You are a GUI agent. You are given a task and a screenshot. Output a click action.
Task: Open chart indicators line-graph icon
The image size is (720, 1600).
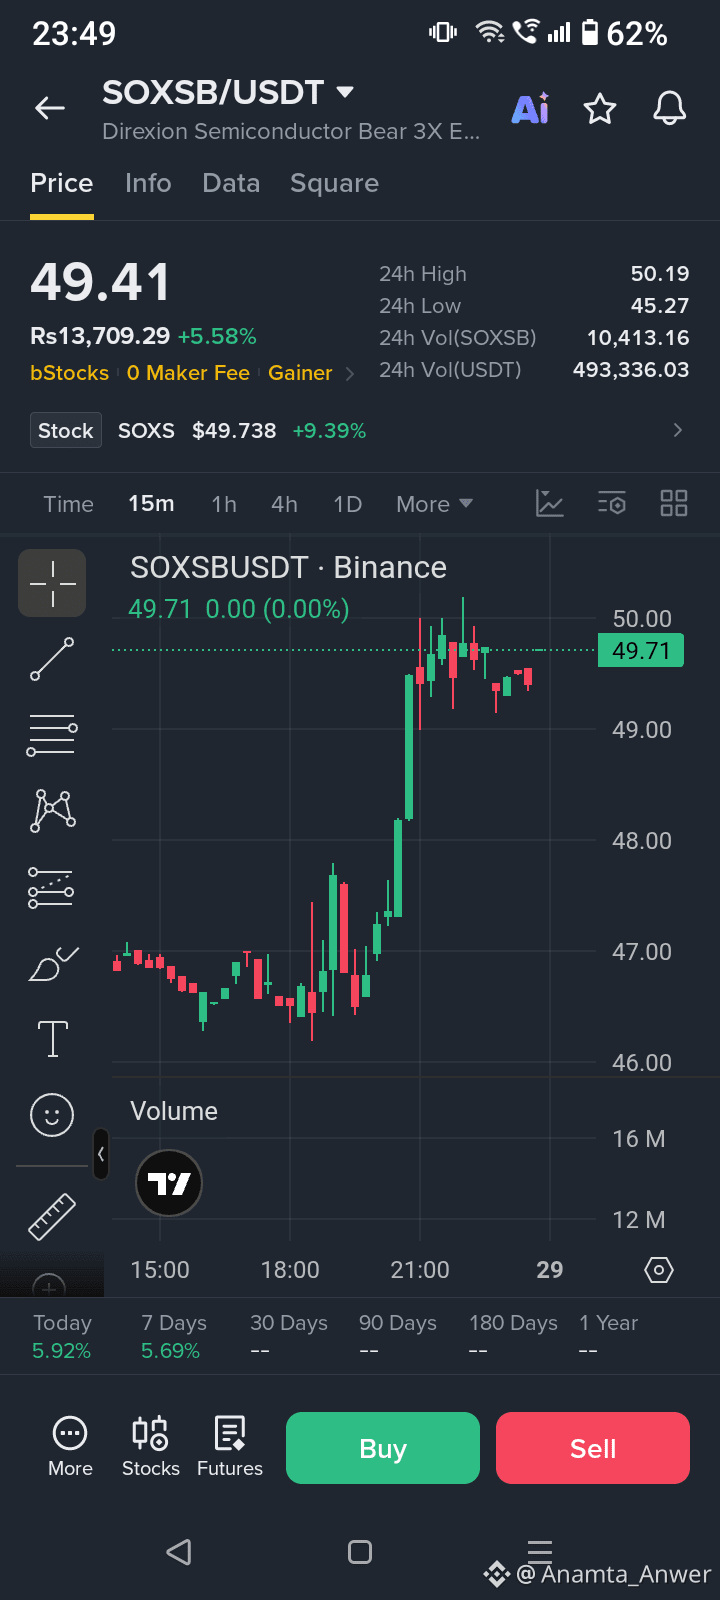pyautogui.click(x=550, y=503)
